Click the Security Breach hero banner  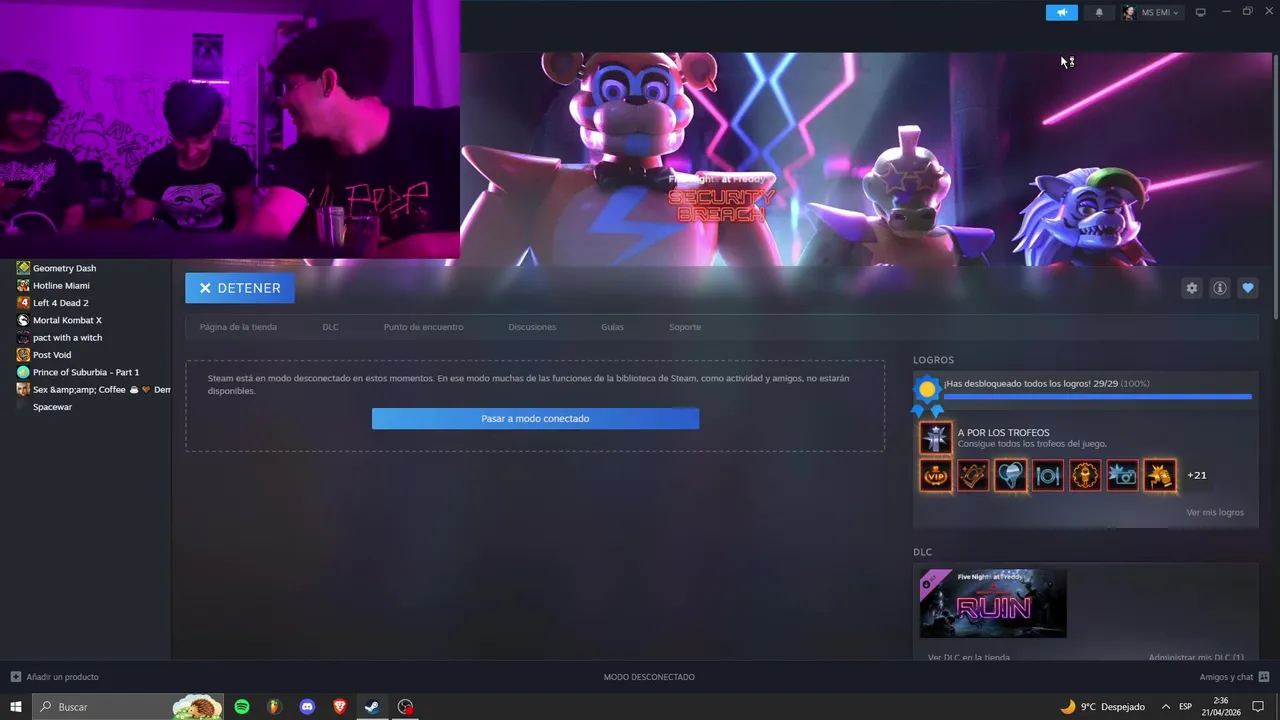865,158
